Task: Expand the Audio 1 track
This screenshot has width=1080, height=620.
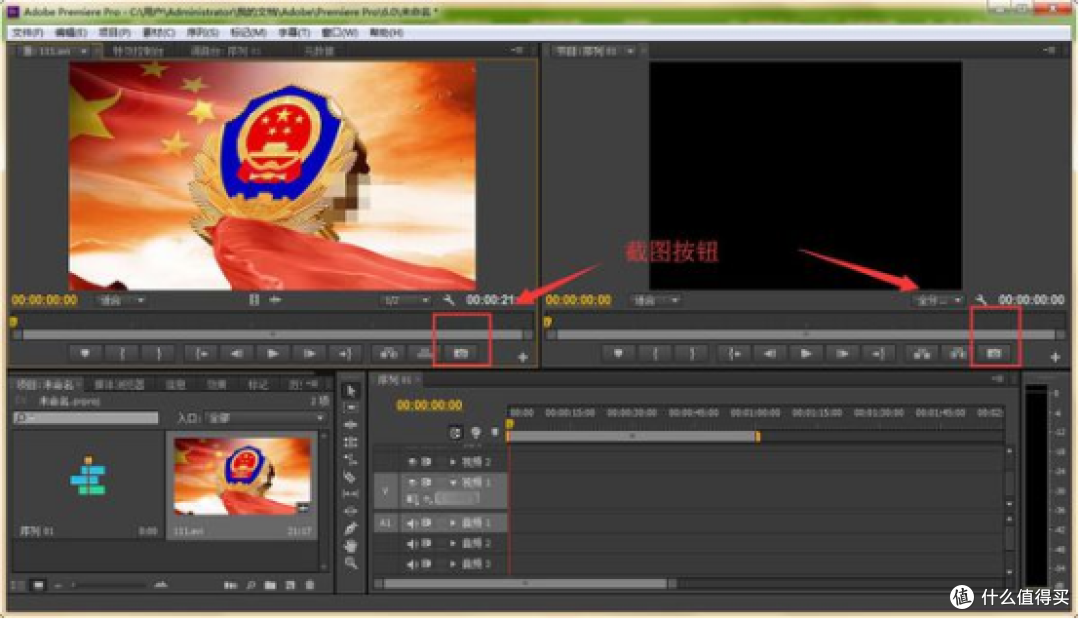Action: [x=453, y=523]
